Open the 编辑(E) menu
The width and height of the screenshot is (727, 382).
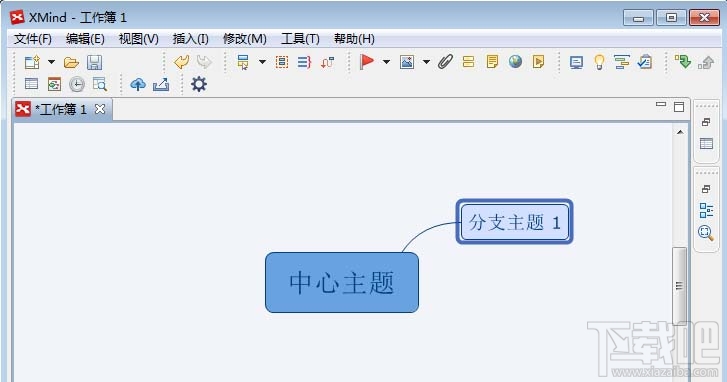(x=85, y=39)
